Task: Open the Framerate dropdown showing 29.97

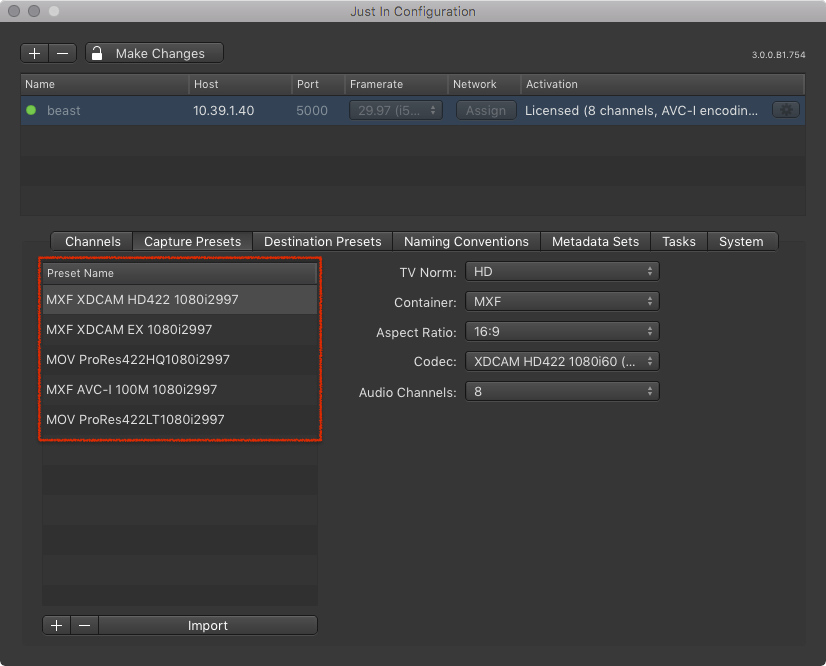Action: (396, 110)
